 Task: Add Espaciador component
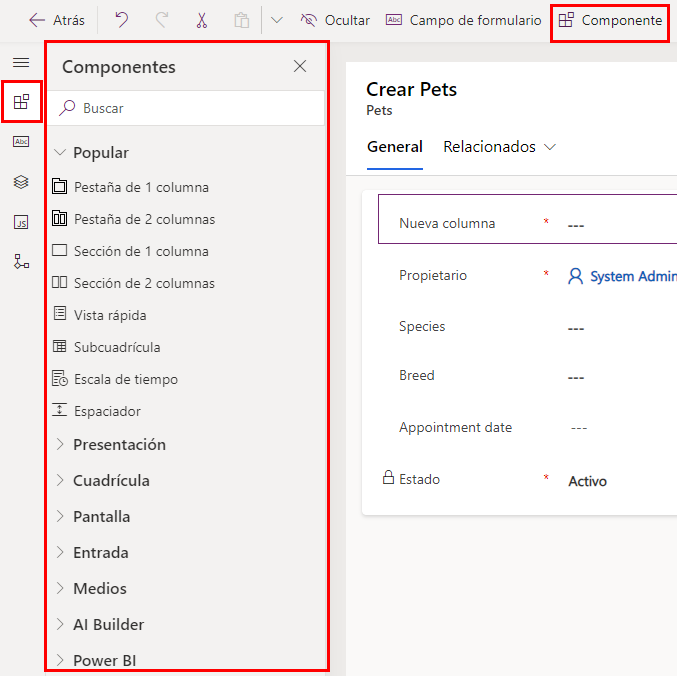(x=97, y=411)
